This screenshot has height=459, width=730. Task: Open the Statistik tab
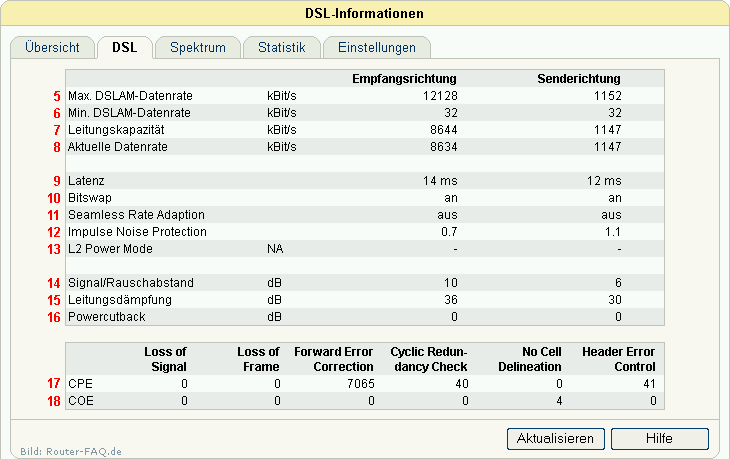pyautogui.click(x=282, y=47)
